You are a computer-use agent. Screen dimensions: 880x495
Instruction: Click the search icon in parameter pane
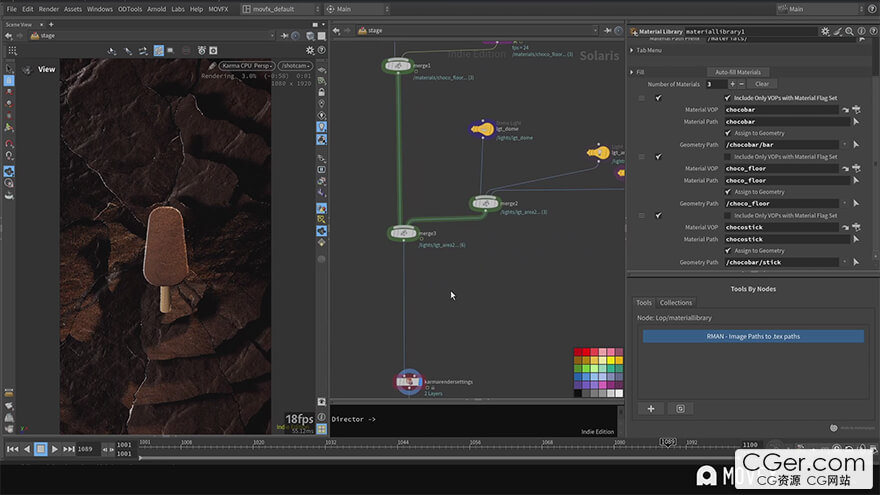tap(850, 31)
